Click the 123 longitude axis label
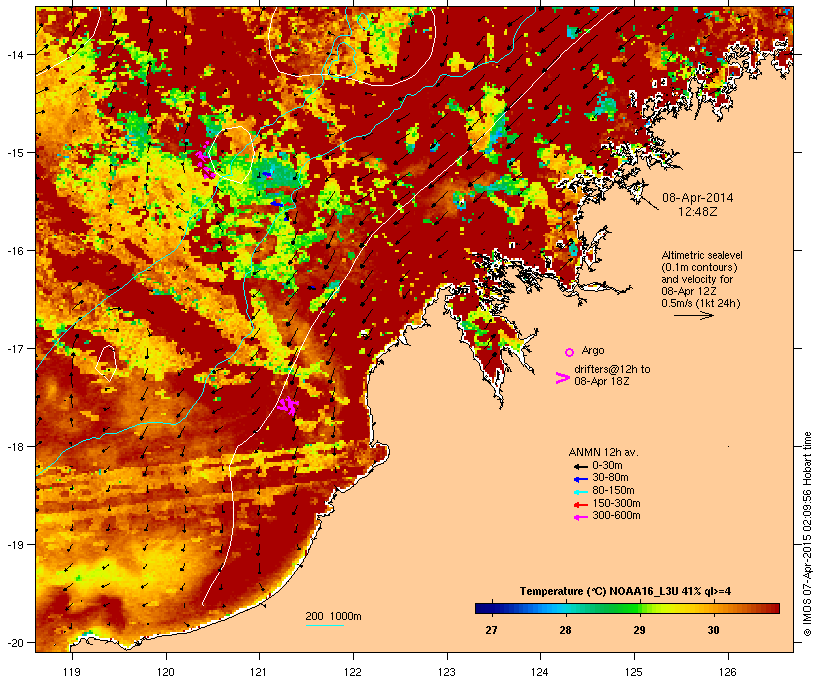820x680 pixels. point(447,672)
